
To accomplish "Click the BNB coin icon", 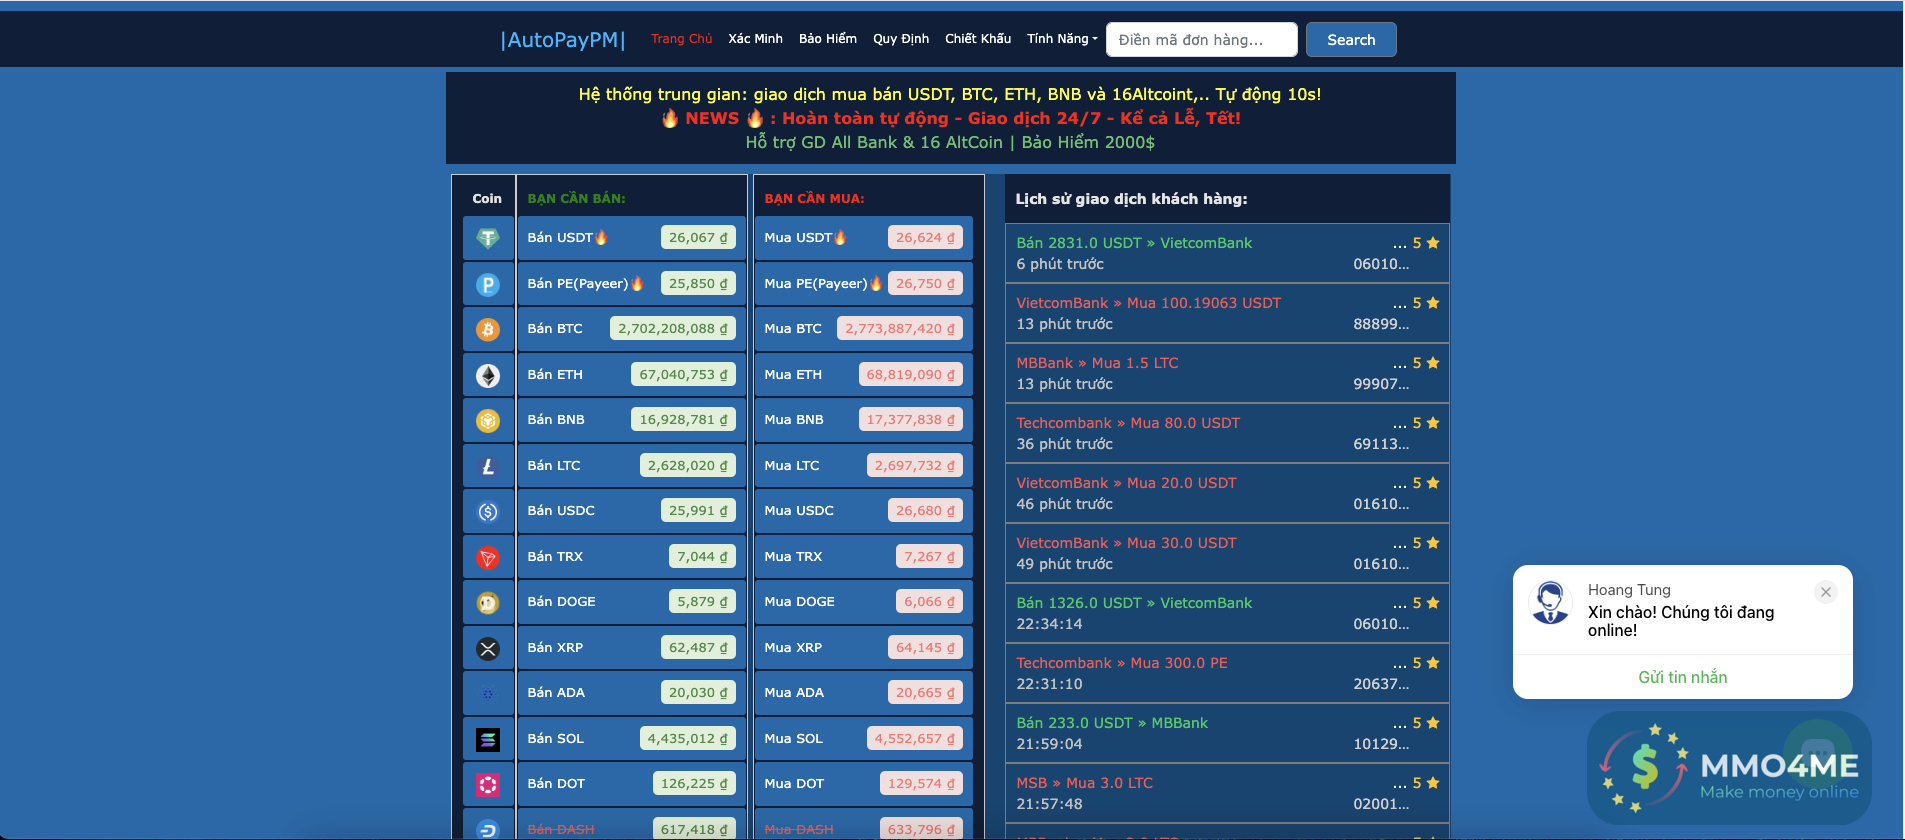I will [x=488, y=420].
